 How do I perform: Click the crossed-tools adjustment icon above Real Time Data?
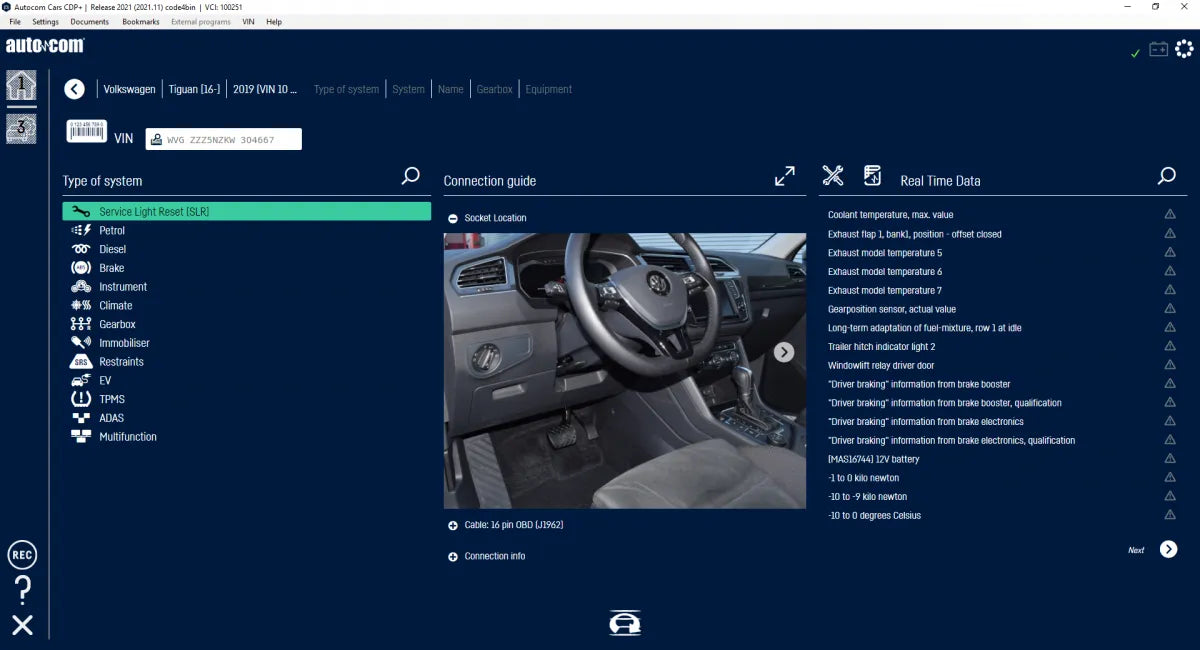tap(833, 175)
